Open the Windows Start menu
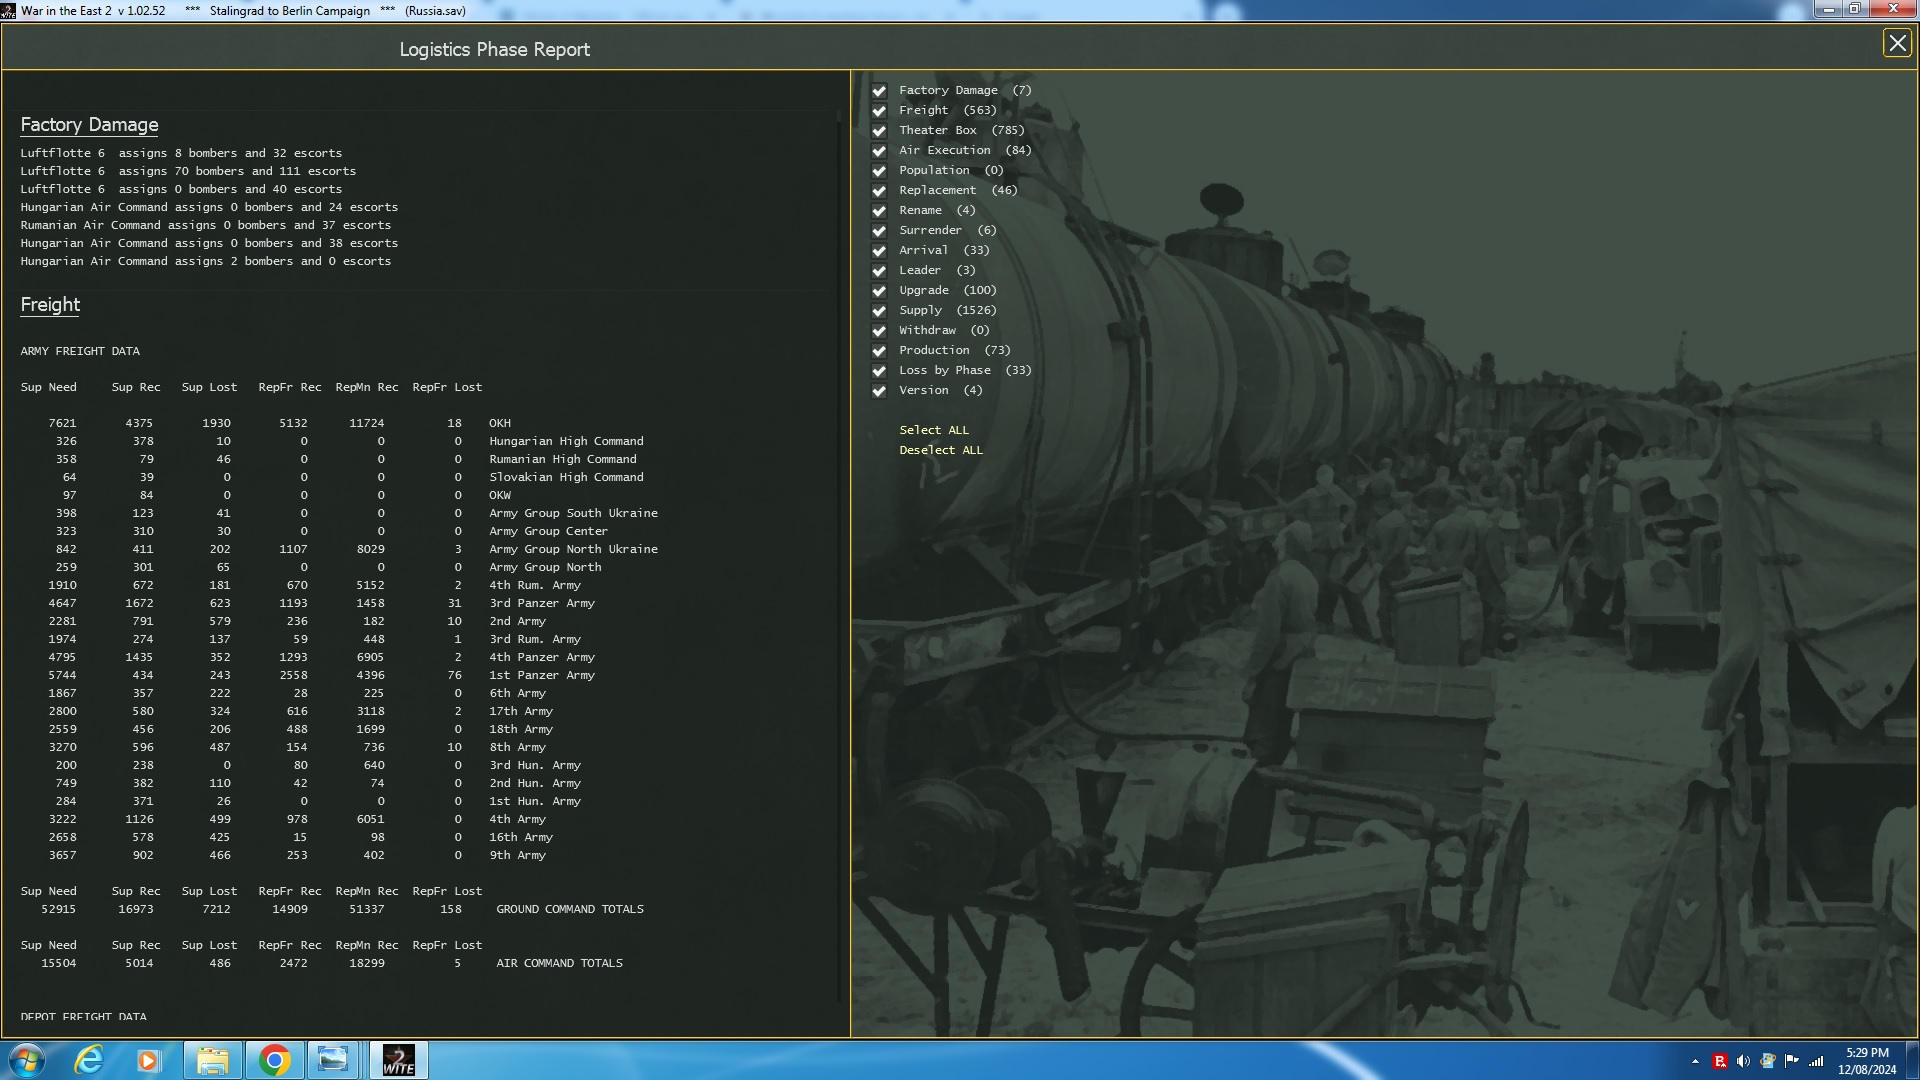Image resolution: width=1920 pixels, height=1080 pixels. [25, 1059]
